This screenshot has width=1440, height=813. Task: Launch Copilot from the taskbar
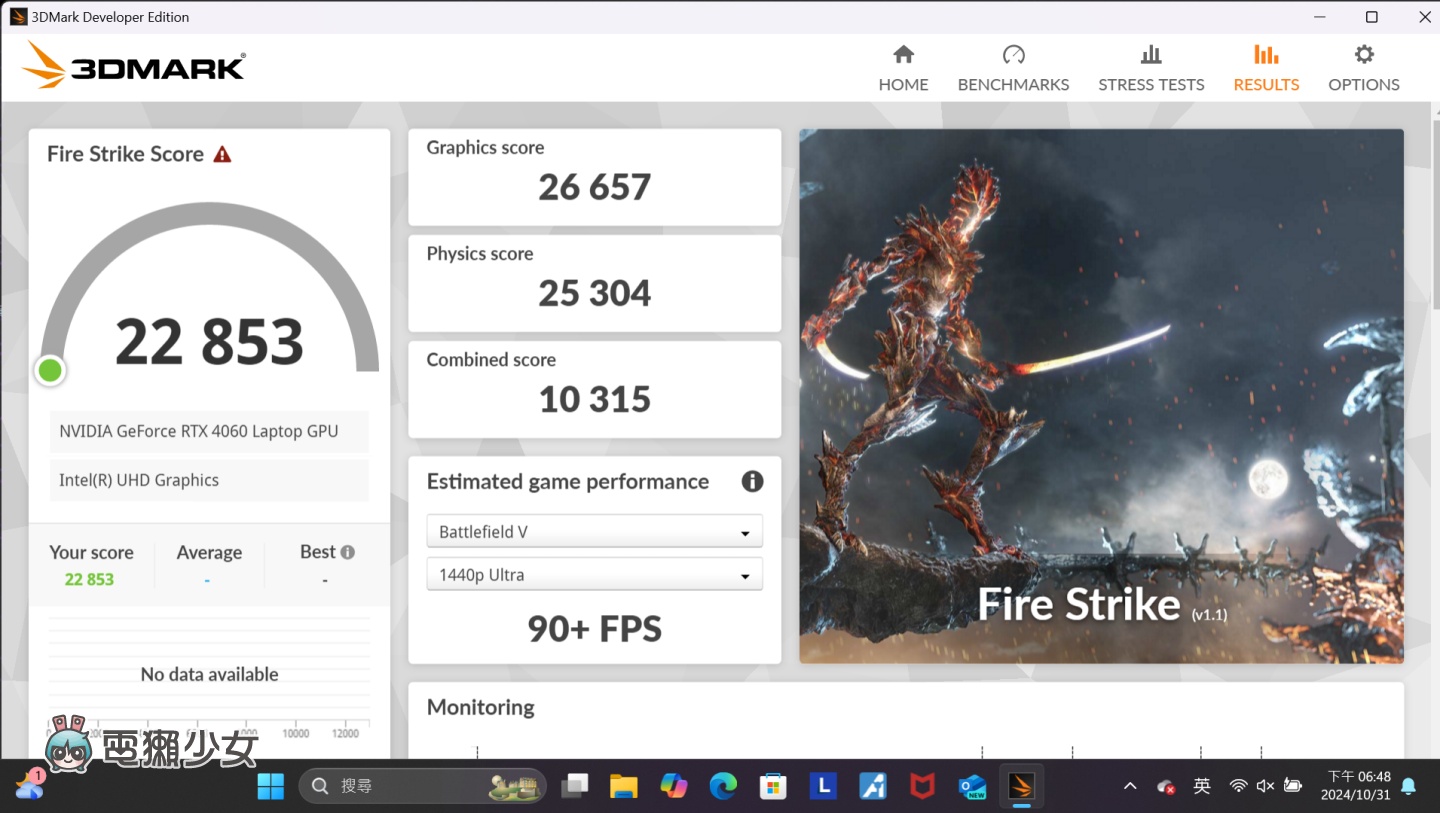[674, 786]
